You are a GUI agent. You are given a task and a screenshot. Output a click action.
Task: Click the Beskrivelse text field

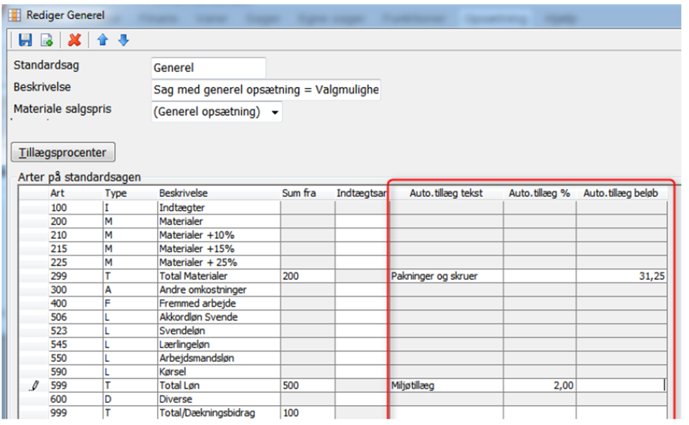tap(265, 90)
